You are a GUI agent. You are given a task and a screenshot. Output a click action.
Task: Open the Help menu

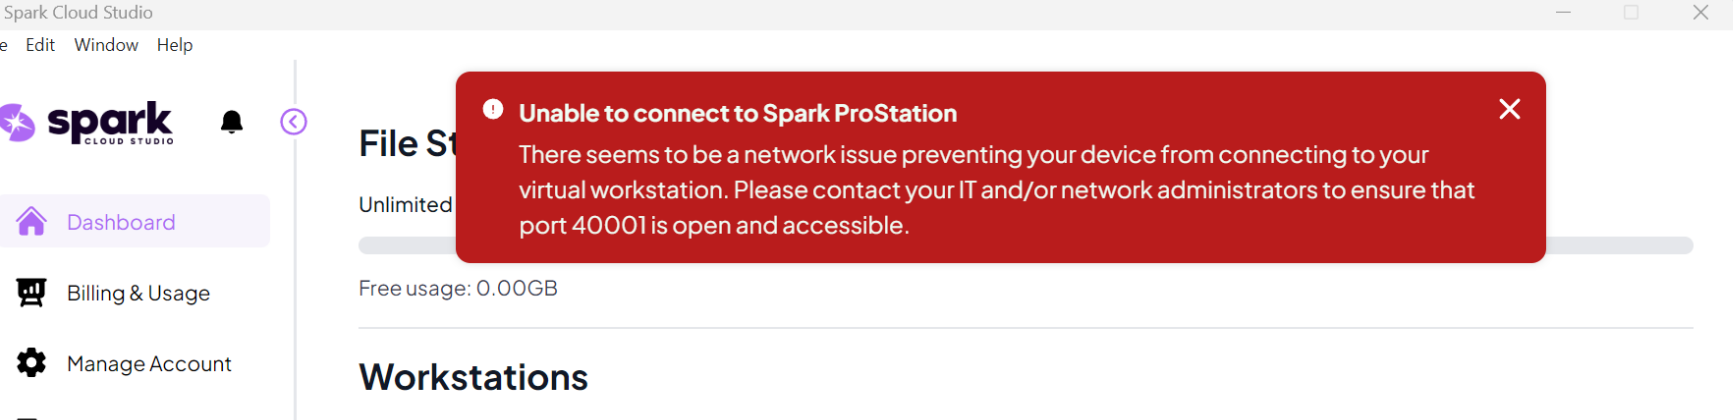[174, 45]
